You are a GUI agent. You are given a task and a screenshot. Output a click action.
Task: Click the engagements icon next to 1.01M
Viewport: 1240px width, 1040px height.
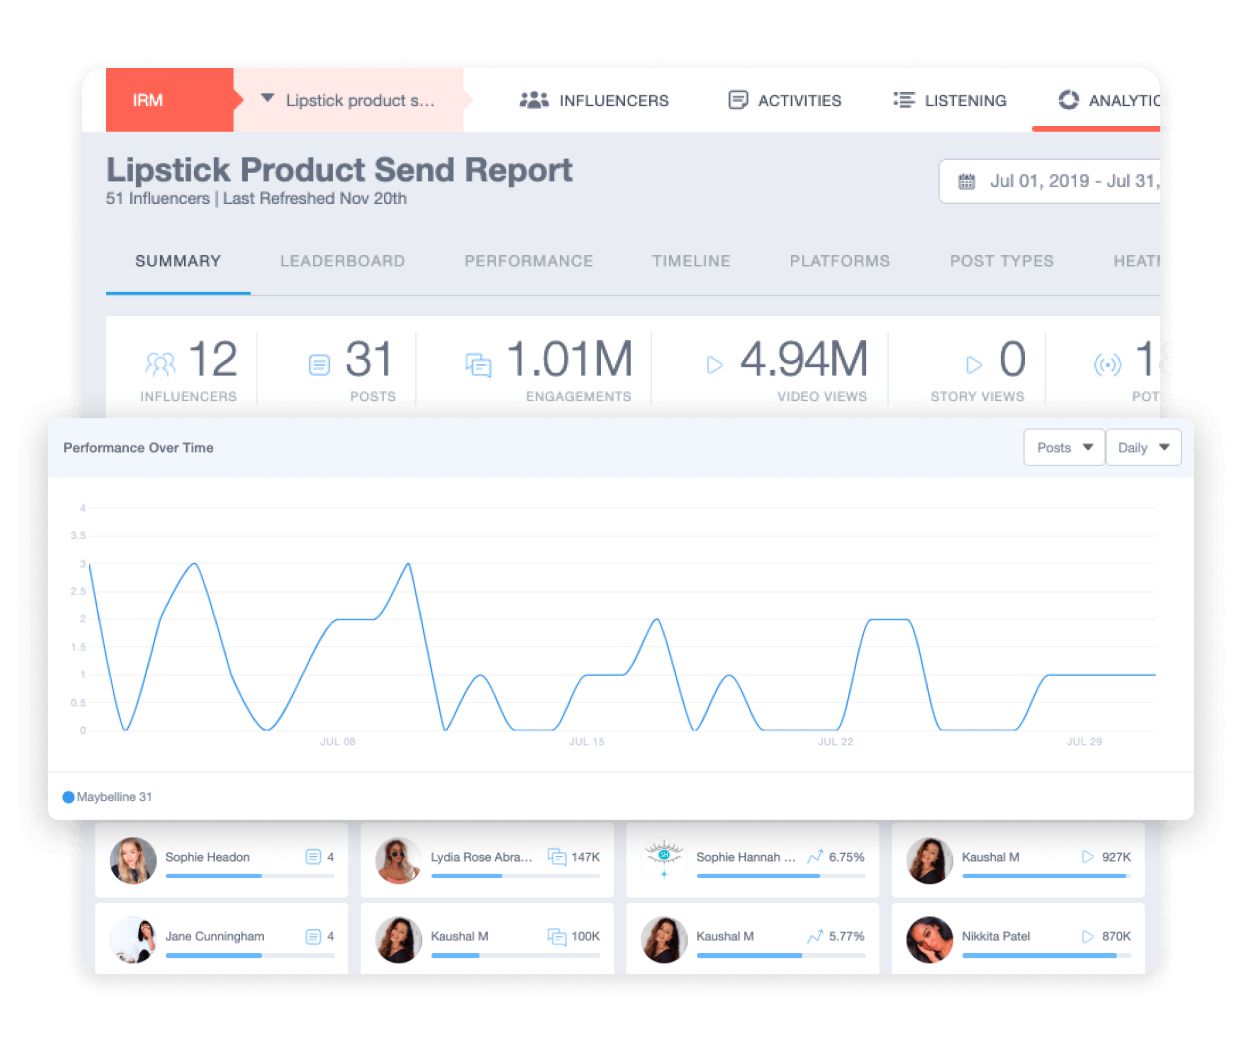point(478,365)
